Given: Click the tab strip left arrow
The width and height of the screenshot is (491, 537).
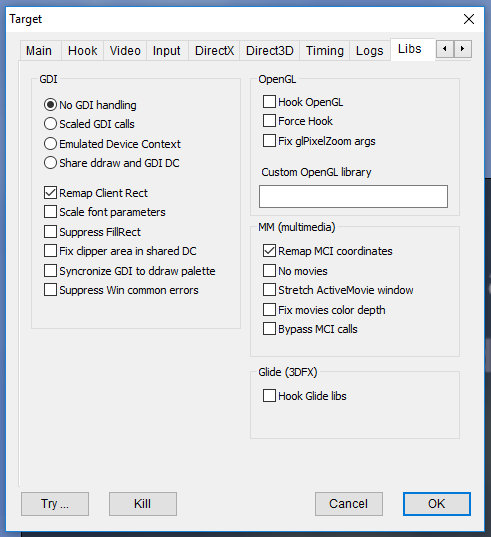Looking at the screenshot, I should tap(445, 49).
